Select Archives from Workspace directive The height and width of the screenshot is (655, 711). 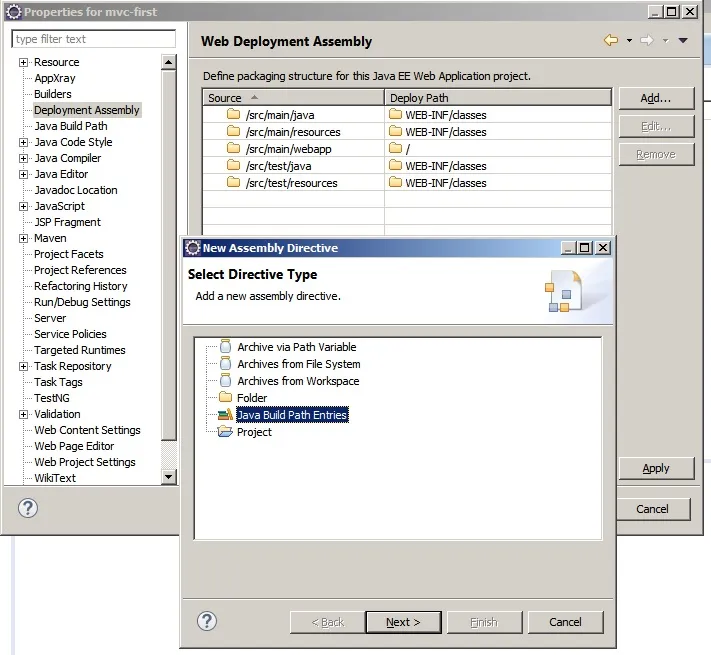tap(298, 381)
